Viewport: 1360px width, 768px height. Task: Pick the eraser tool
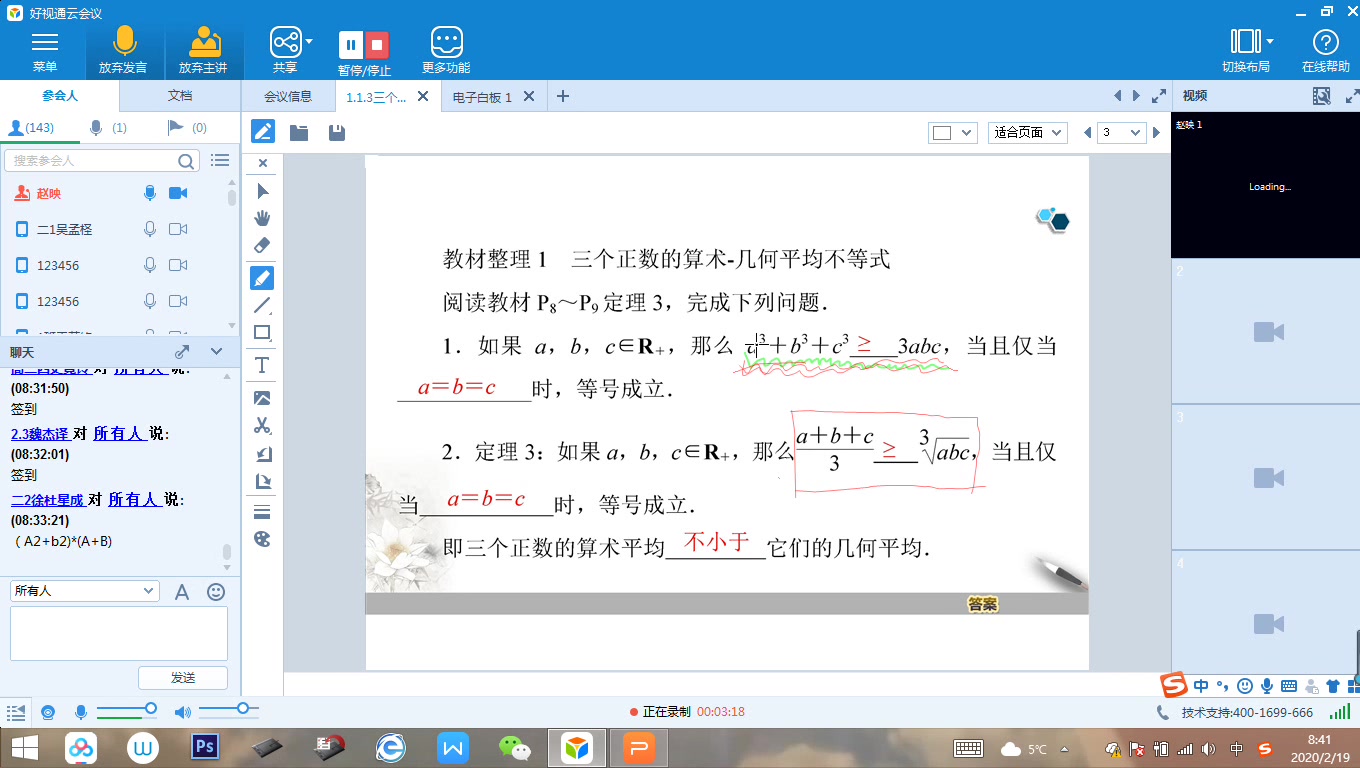point(261,245)
